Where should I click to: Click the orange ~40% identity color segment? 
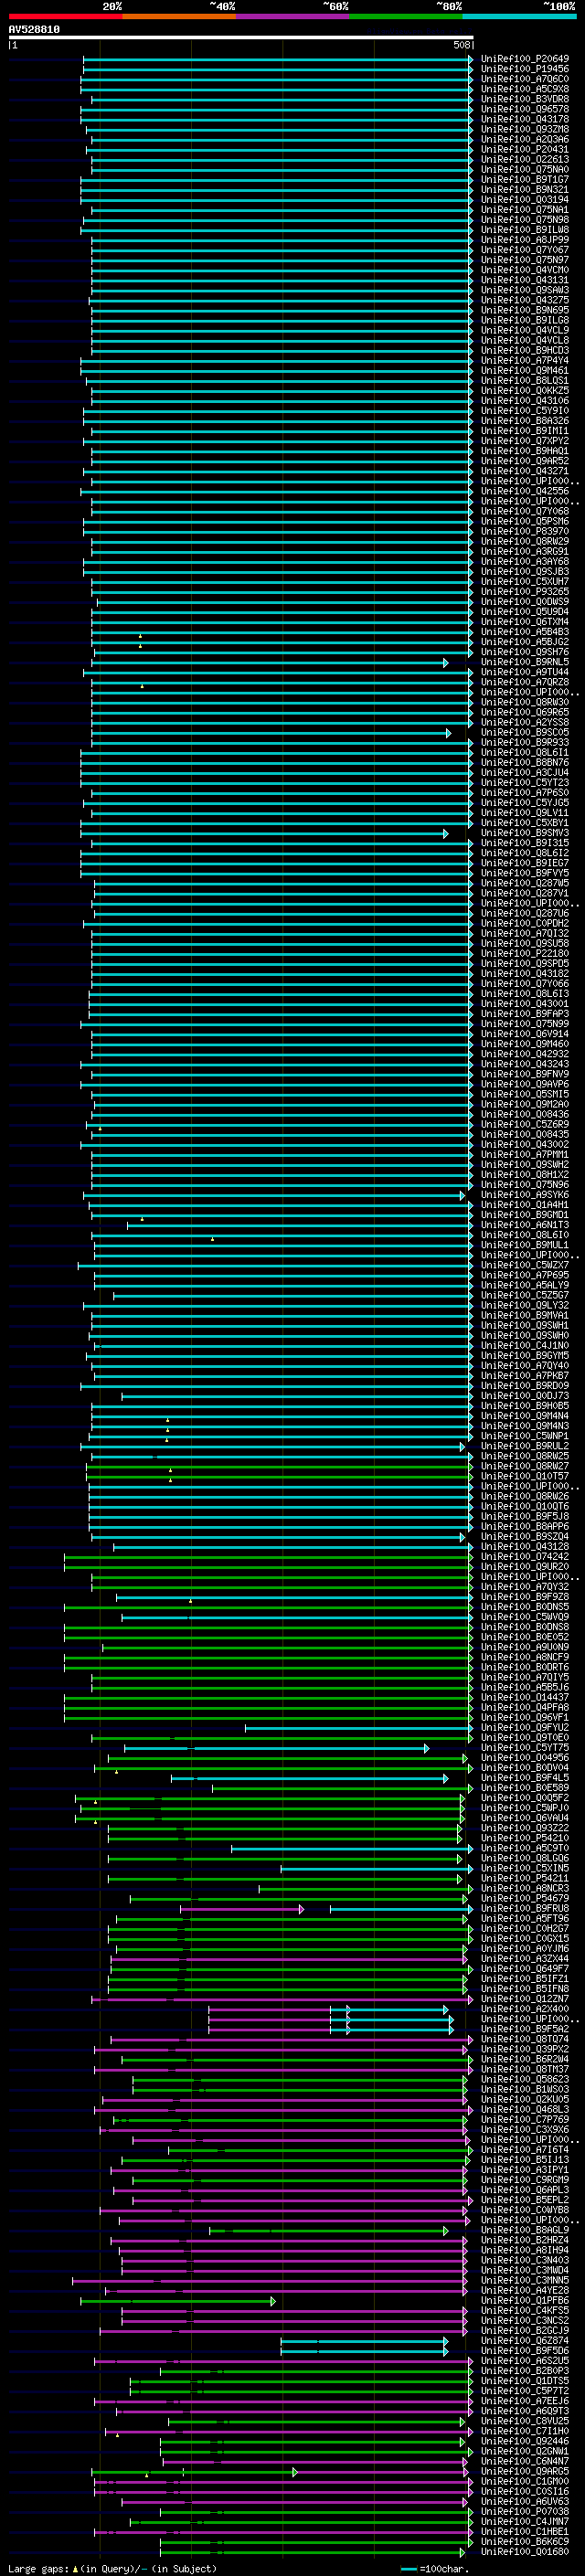coord(179,16)
